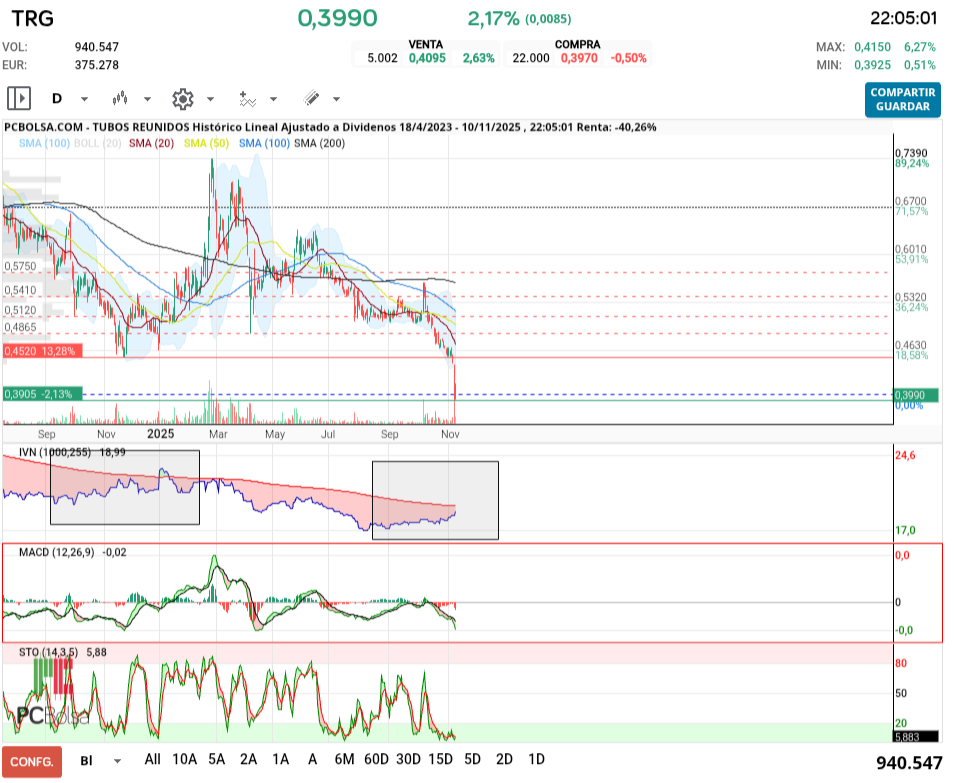
Task: Toggle the yellow SMA (50) legend
Action: coord(206,144)
